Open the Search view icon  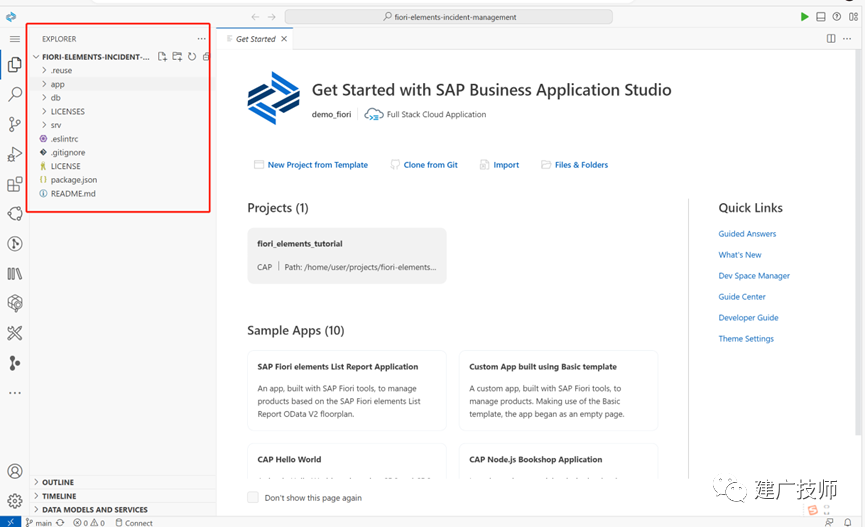[15, 94]
